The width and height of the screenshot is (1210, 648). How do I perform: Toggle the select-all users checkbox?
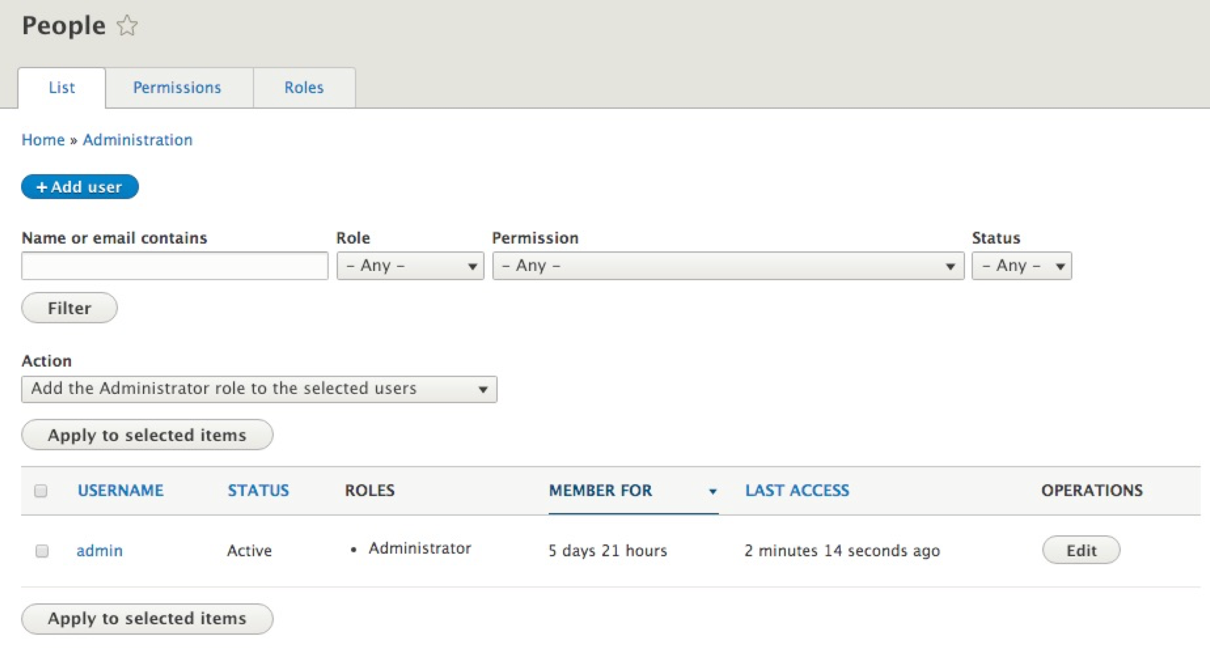point(41,491)
